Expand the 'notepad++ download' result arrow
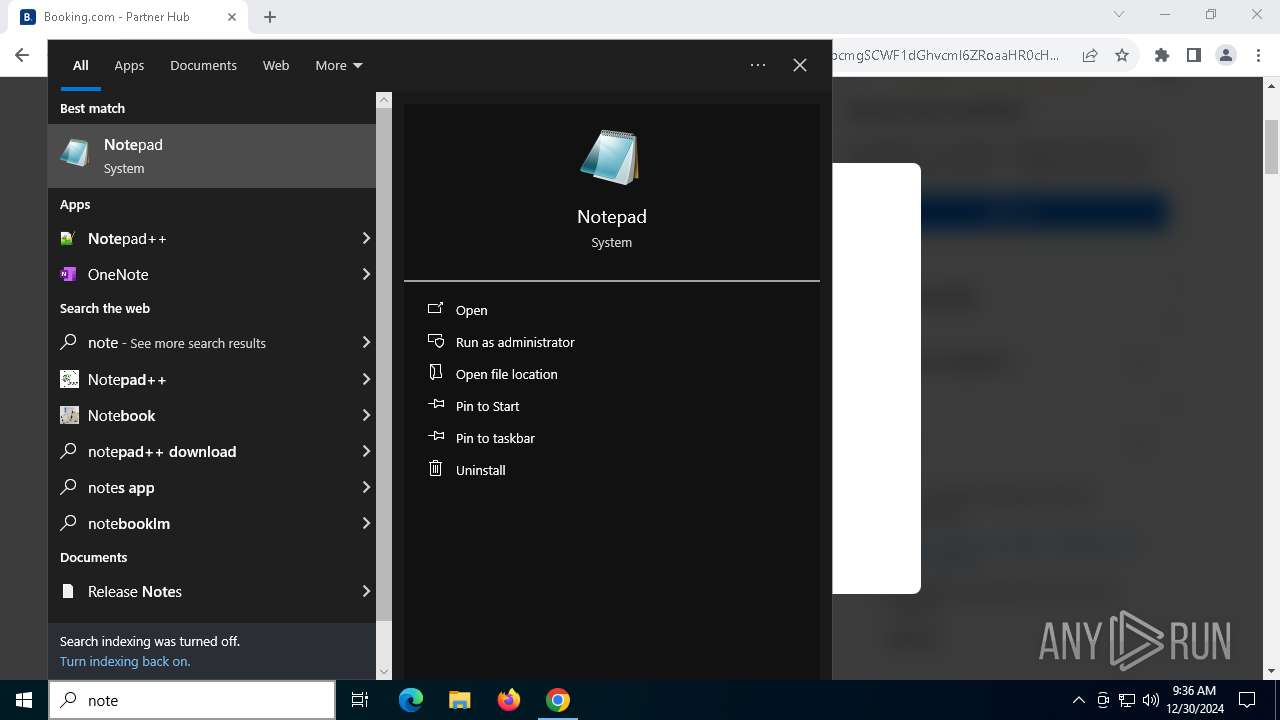The width and height of the screenshot is (1280, 720). point(366,451)
